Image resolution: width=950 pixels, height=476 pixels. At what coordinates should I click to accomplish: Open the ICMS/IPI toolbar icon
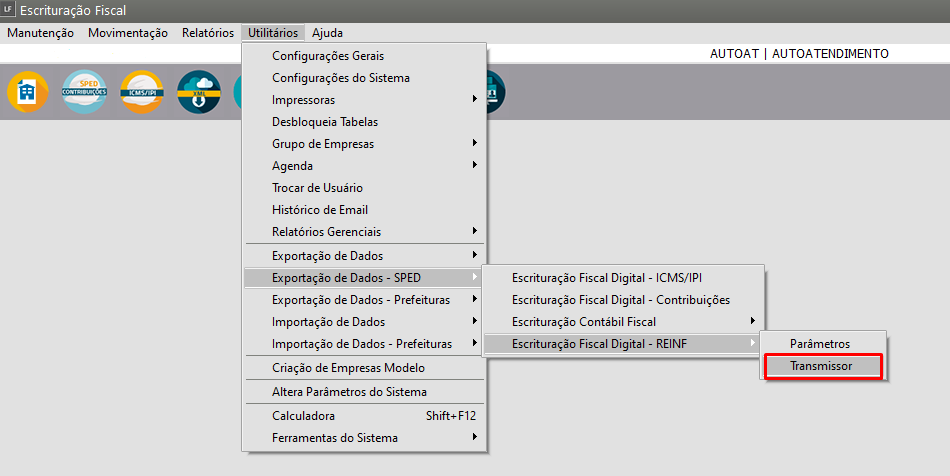pyautogui.click(x=141, y=91)
